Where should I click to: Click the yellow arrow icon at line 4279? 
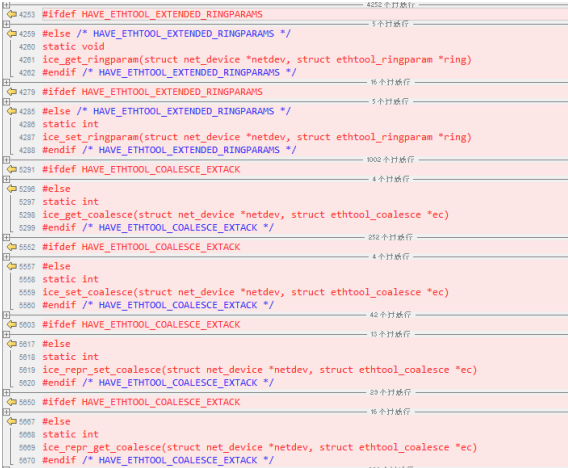pos(12,92)
